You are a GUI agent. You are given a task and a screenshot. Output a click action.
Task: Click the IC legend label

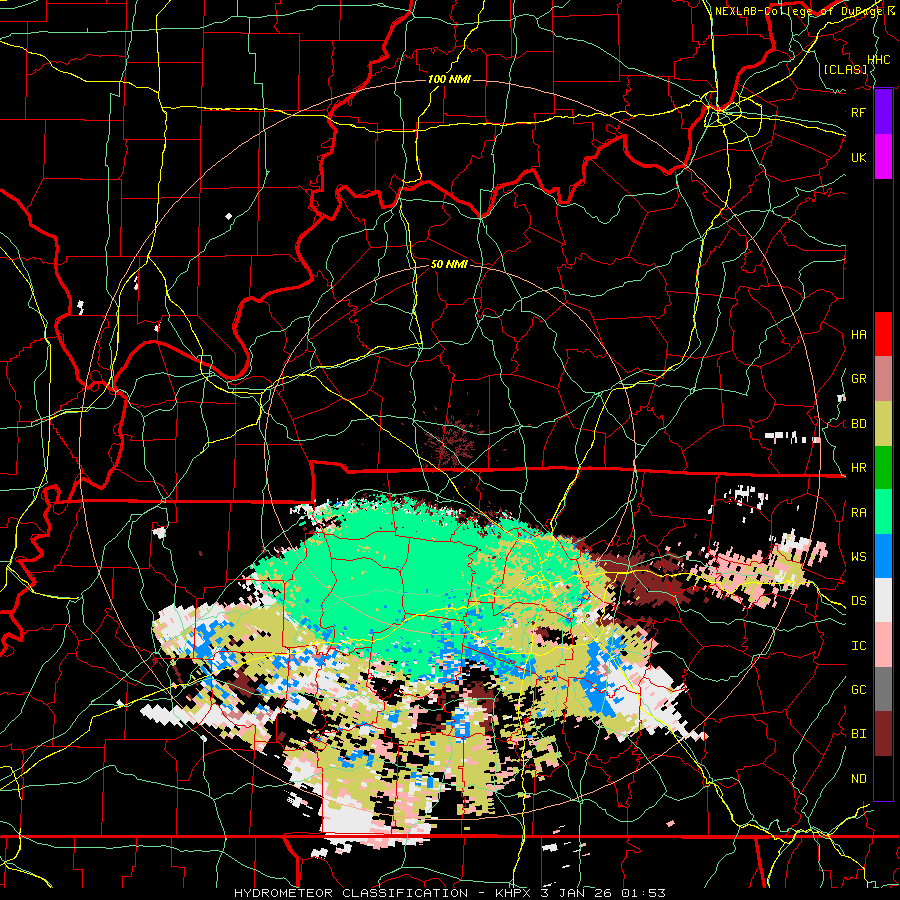tap(859, 646)
